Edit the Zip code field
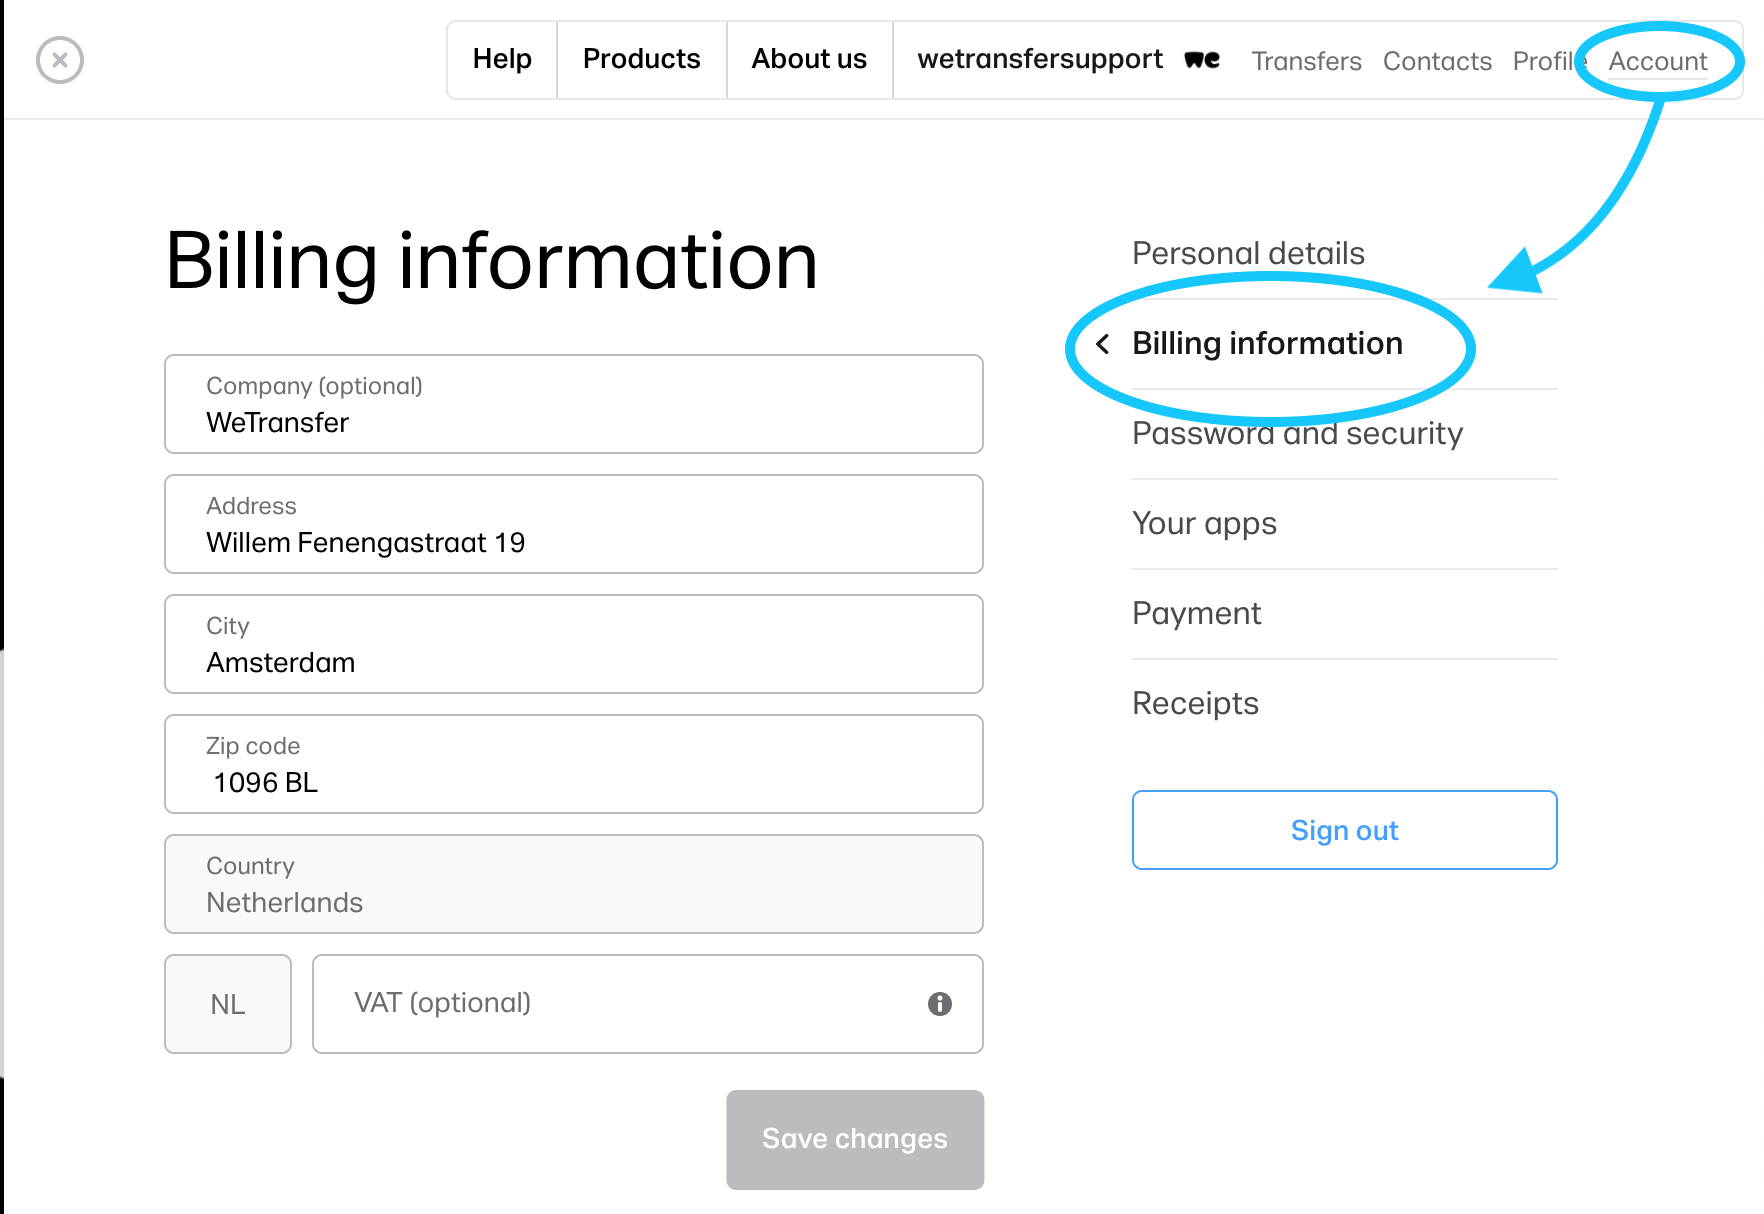This screenshot has width=1764, height=1214. coord(574,764)
